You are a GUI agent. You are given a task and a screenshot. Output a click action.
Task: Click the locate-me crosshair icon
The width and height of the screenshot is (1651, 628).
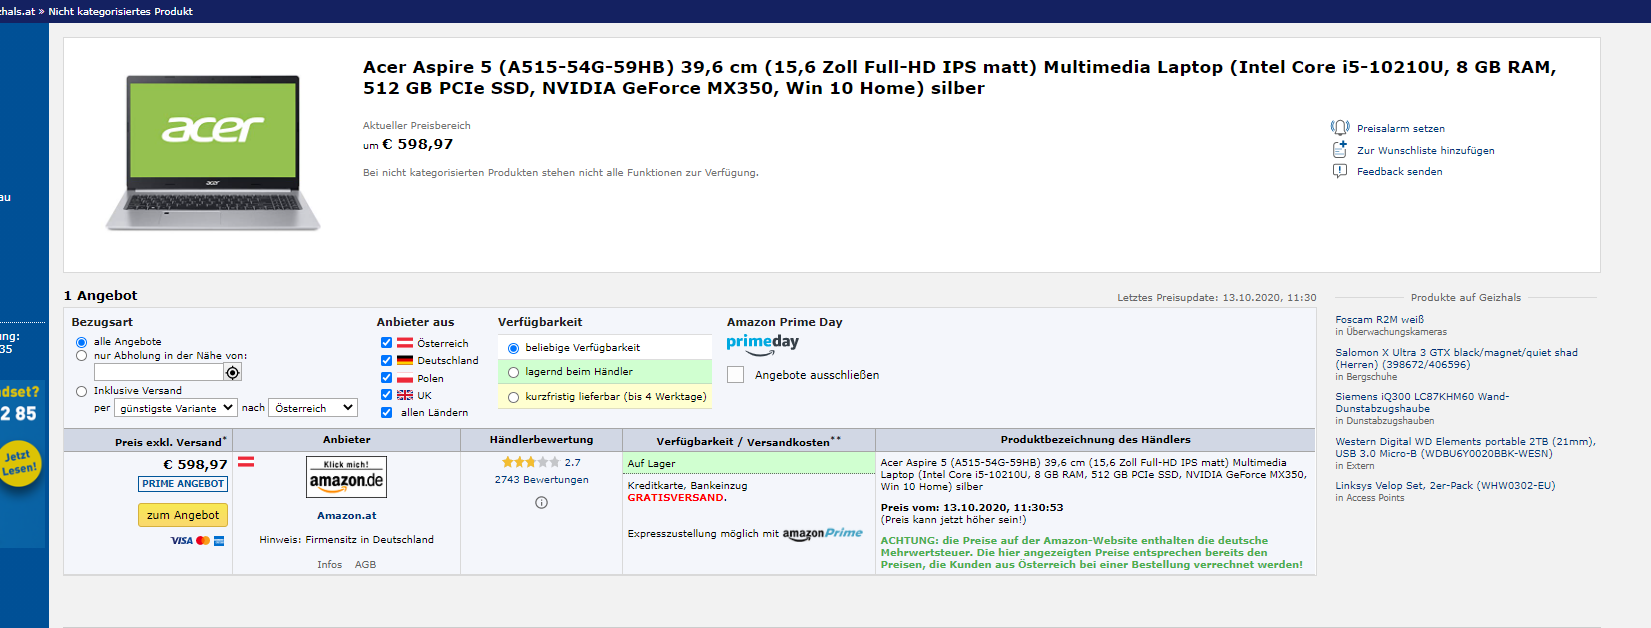[232, 372]
